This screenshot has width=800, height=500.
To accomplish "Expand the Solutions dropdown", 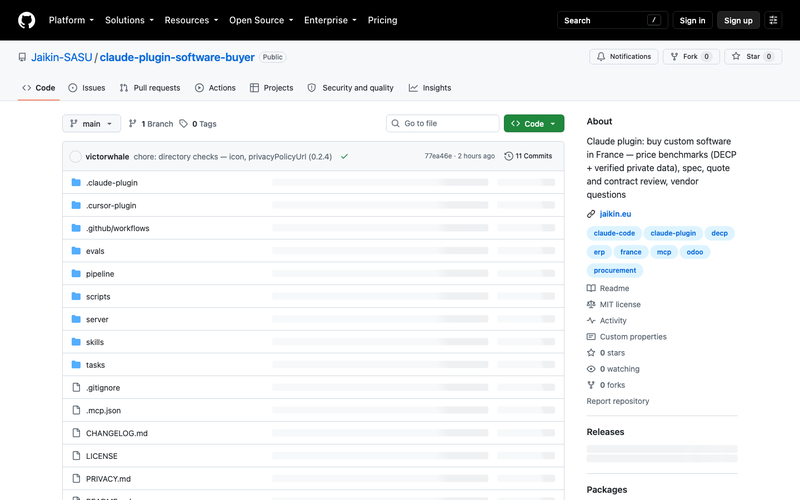I will click(129, 20).
